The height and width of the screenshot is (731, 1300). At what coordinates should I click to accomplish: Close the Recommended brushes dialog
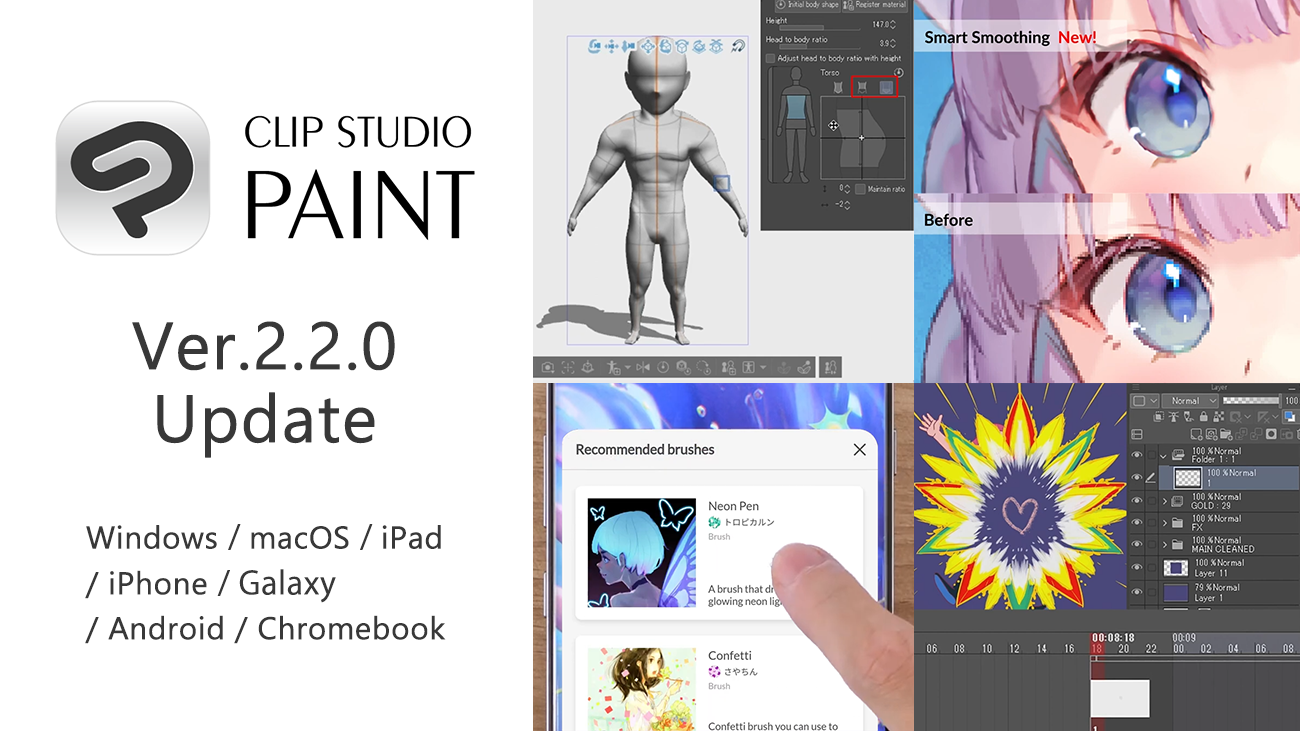coord(859,450)
